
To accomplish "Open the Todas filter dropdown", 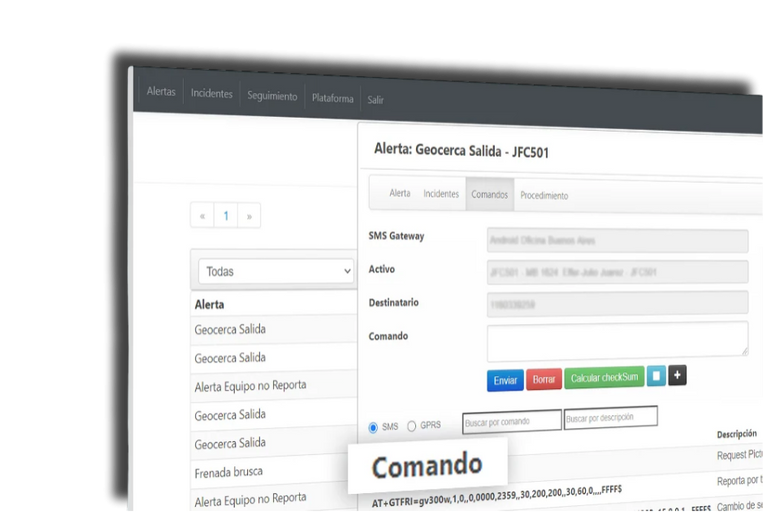I will coord(277,271).
